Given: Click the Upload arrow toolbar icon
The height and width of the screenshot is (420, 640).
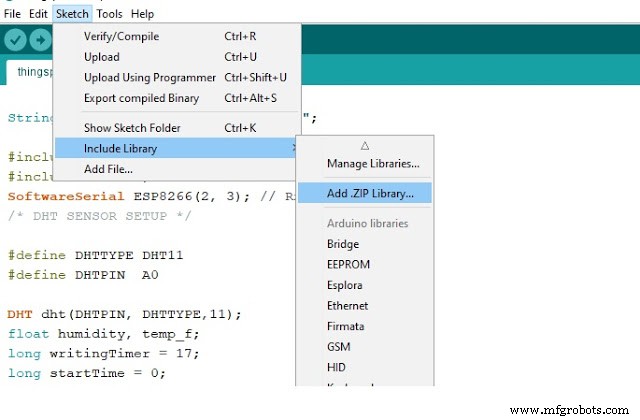Looking at the screenshot, I should click(x=40, y=40).
